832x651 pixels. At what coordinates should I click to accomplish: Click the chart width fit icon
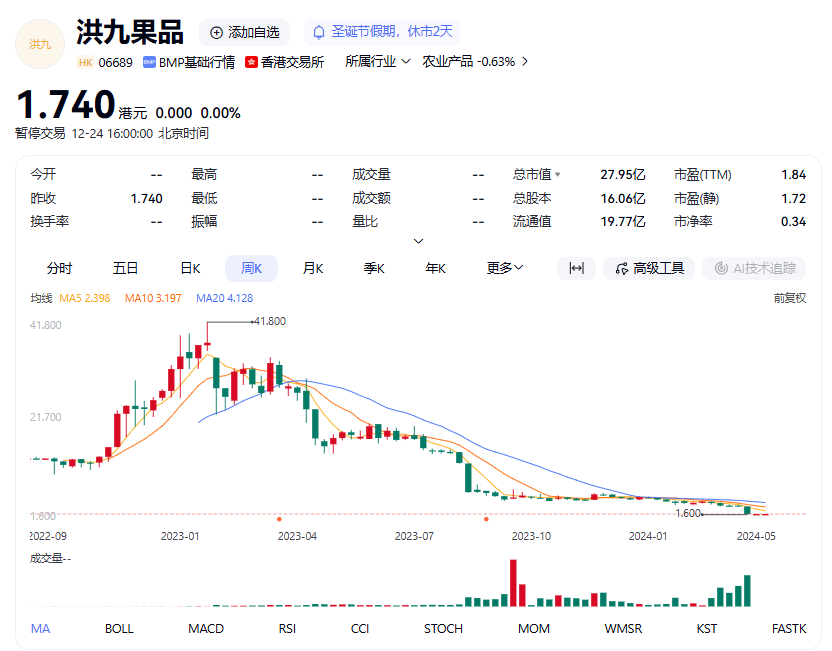576,268
